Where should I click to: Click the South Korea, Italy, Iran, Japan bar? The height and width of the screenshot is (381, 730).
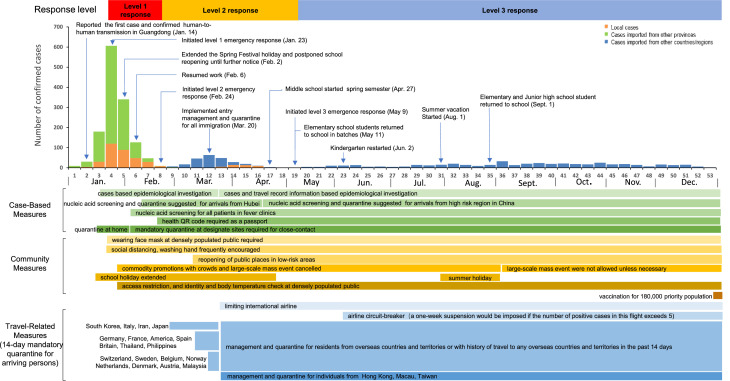click(194, 326)
